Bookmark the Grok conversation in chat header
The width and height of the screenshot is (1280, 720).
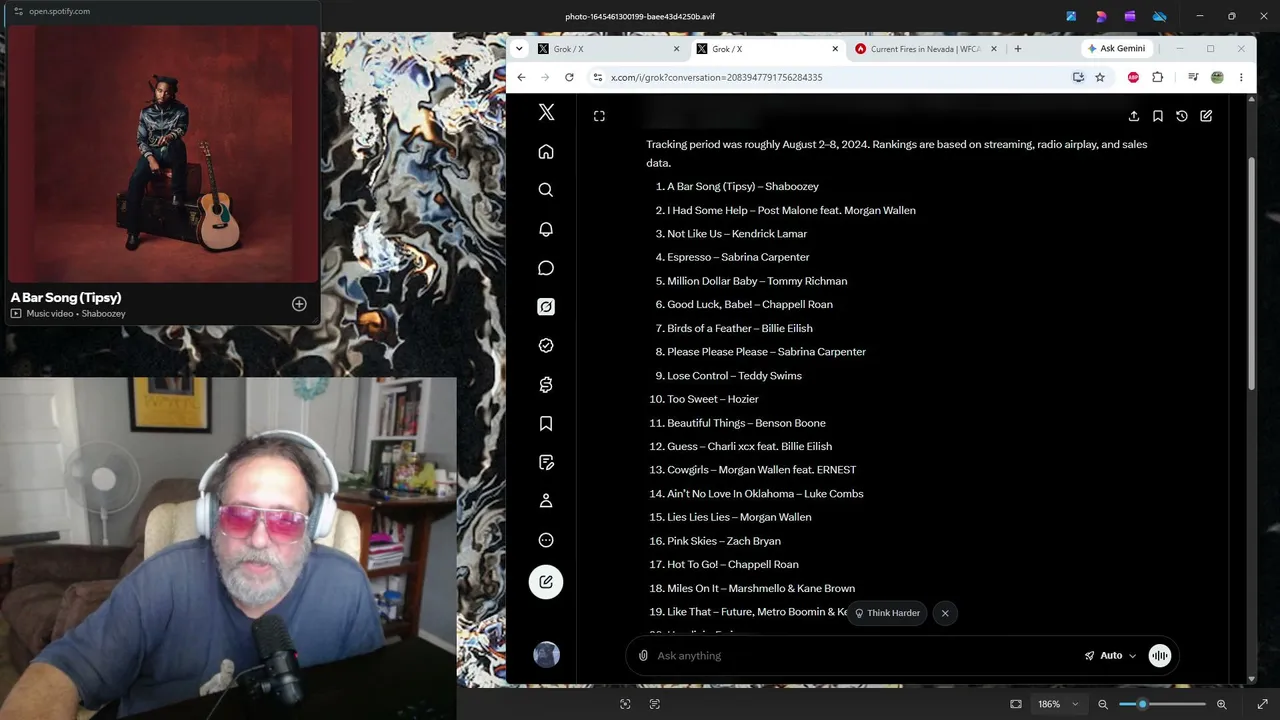pyautogui.click(x=1158, y=116)
